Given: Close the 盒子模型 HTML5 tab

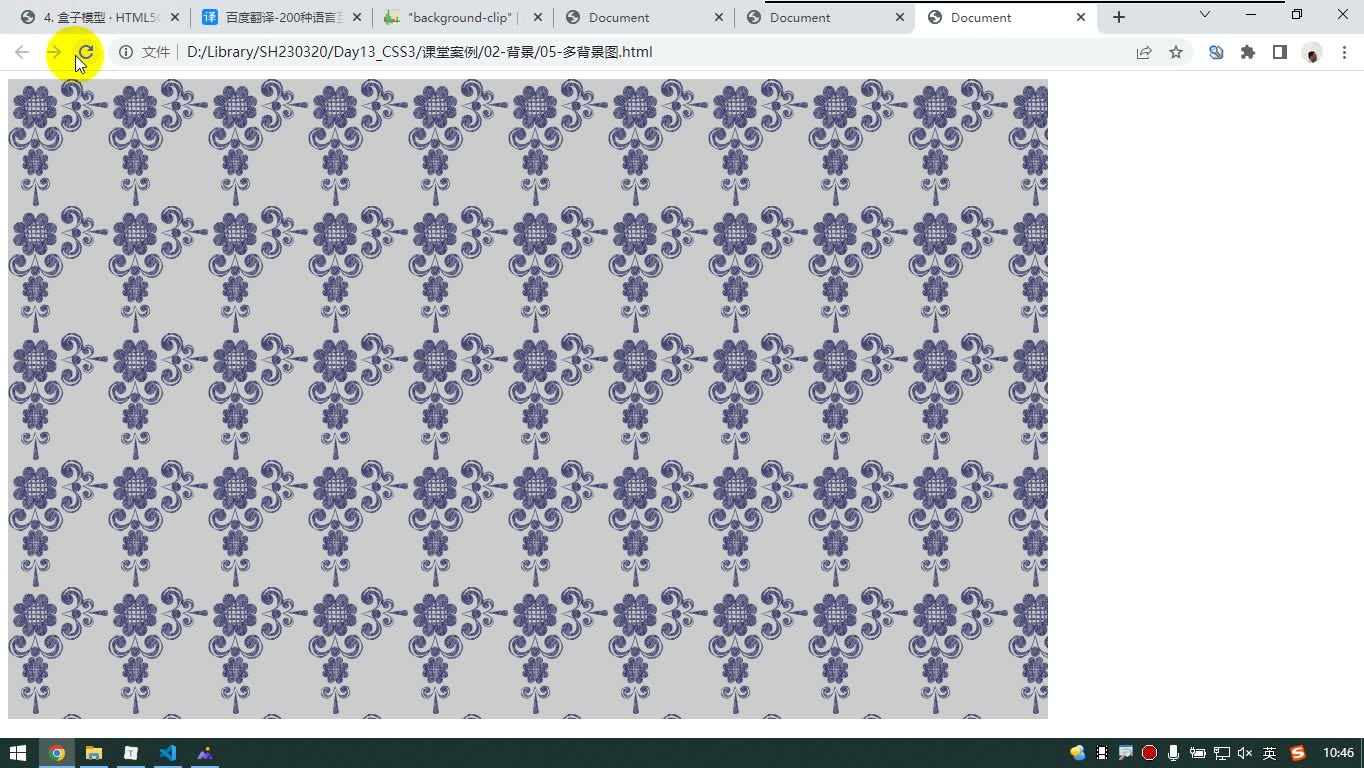Looking at the screenshot, I should pos(176,17).
